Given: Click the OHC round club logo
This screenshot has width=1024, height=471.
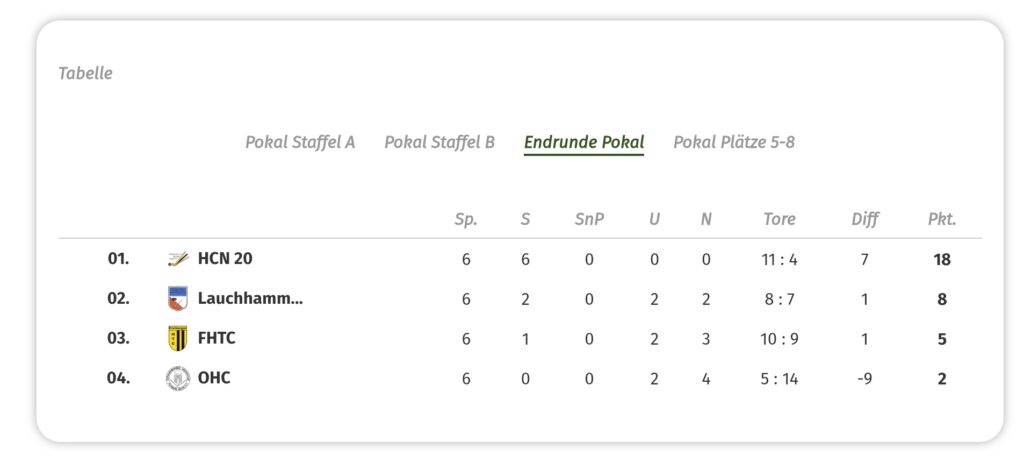Looking at the screenshot, I should tap(178, 378).
